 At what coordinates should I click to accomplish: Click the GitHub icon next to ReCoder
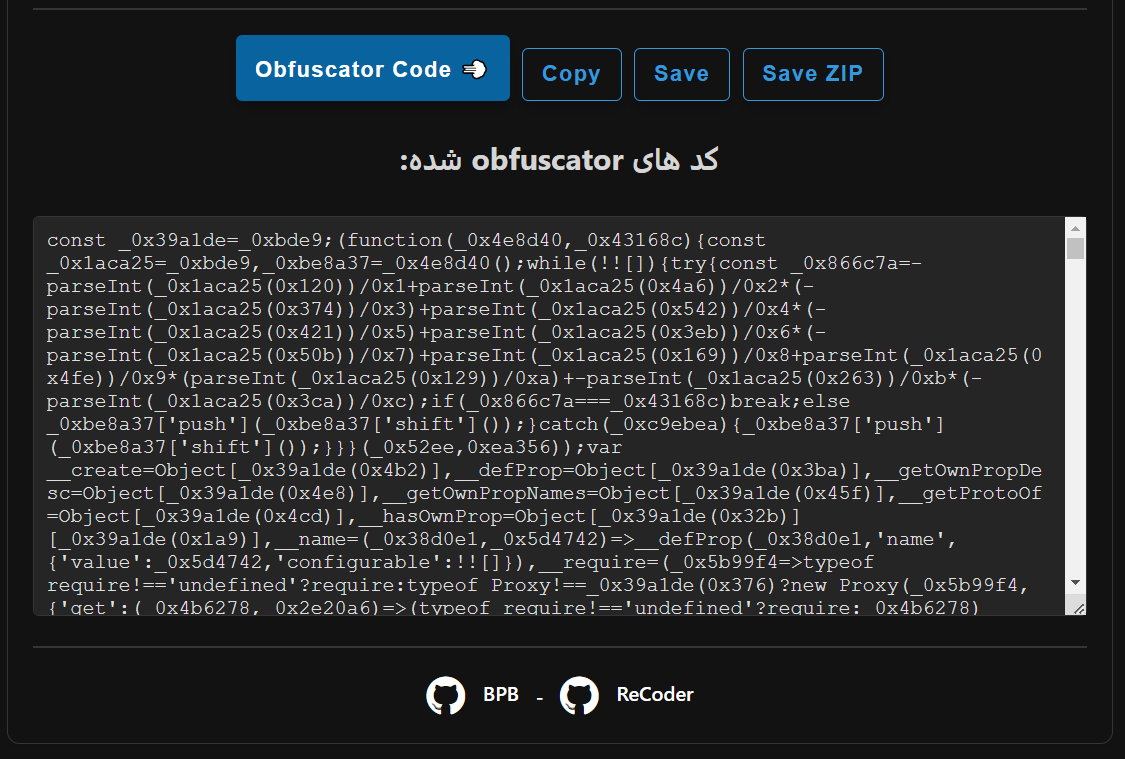coord(580,694)
